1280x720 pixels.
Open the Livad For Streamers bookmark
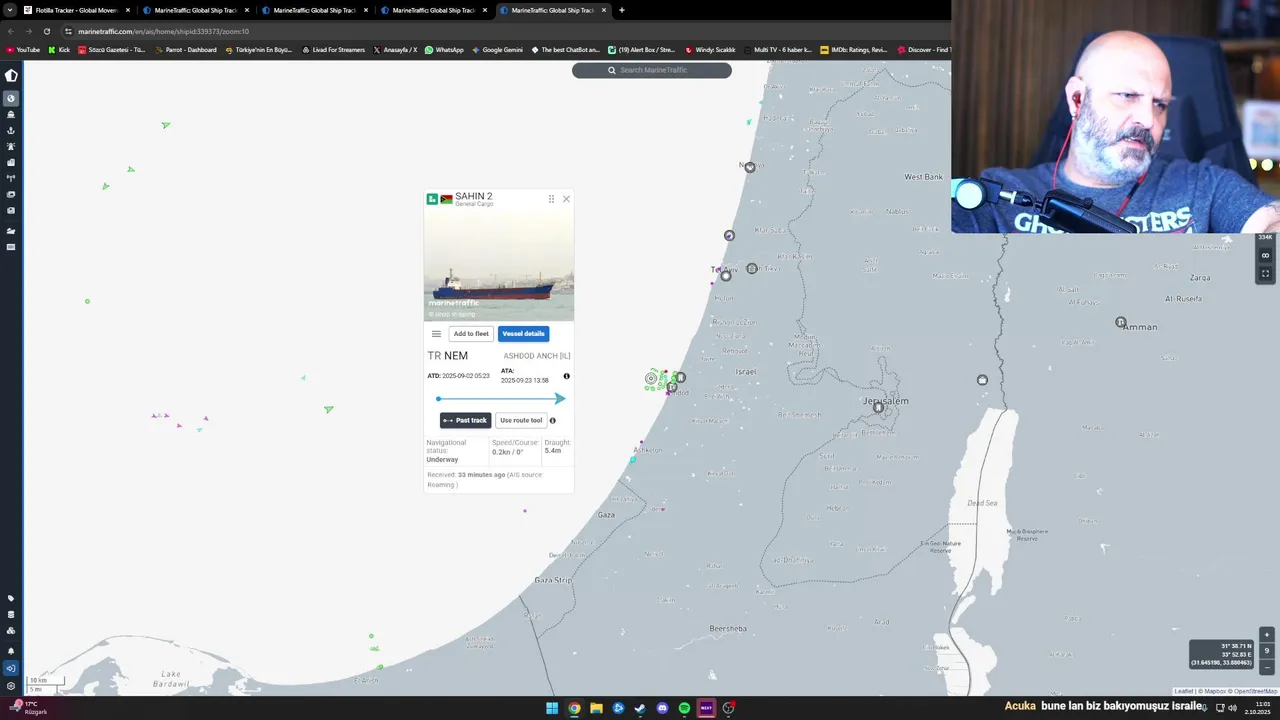(333, 49)
